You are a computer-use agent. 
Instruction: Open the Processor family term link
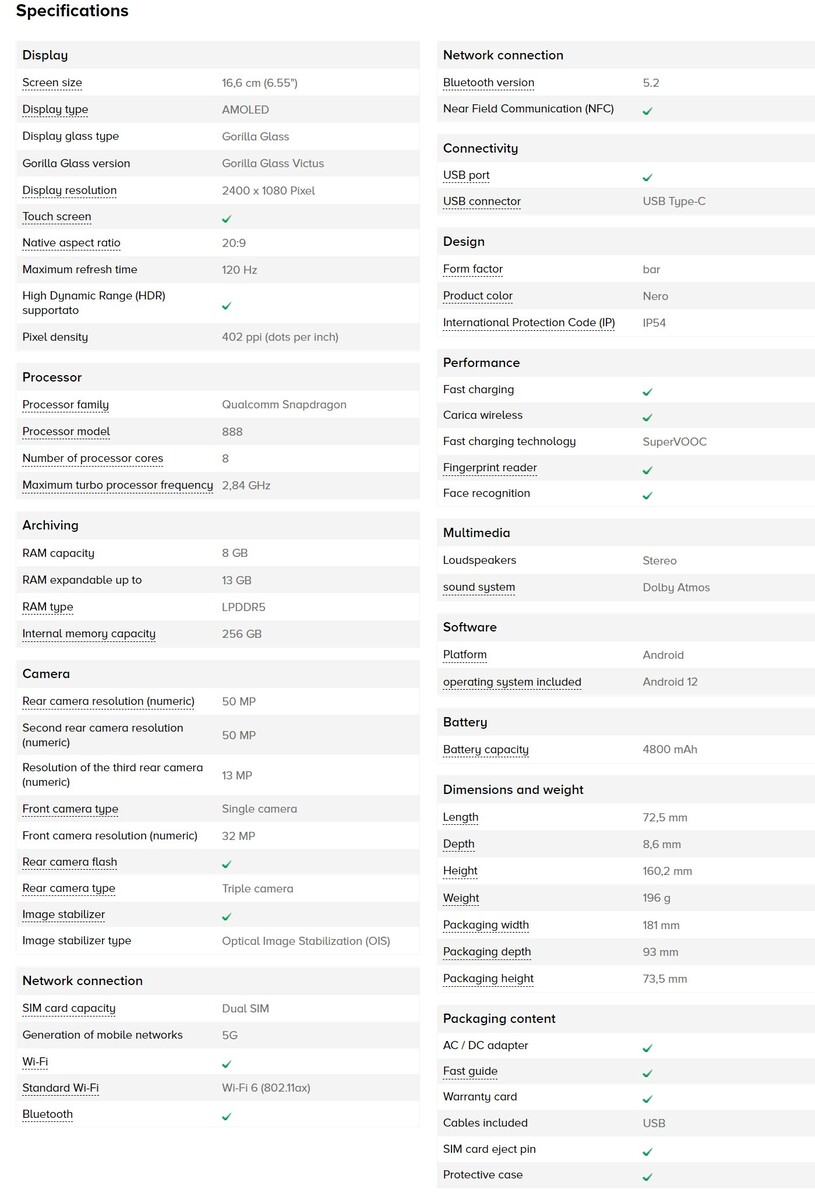click(65, 405)
